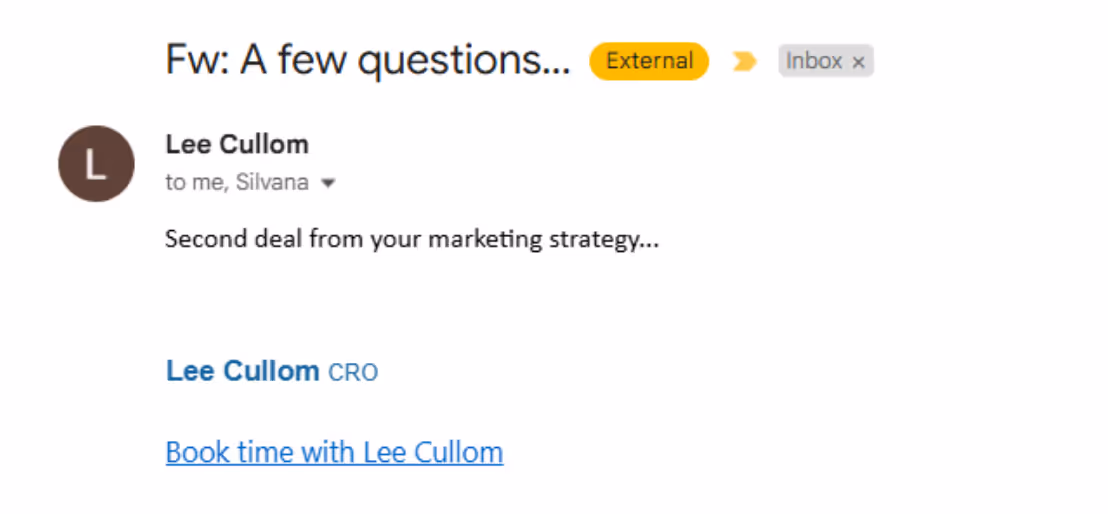
Task: Click the blue bold Lee Cullom signature name
Action: (x=242, y=370)
